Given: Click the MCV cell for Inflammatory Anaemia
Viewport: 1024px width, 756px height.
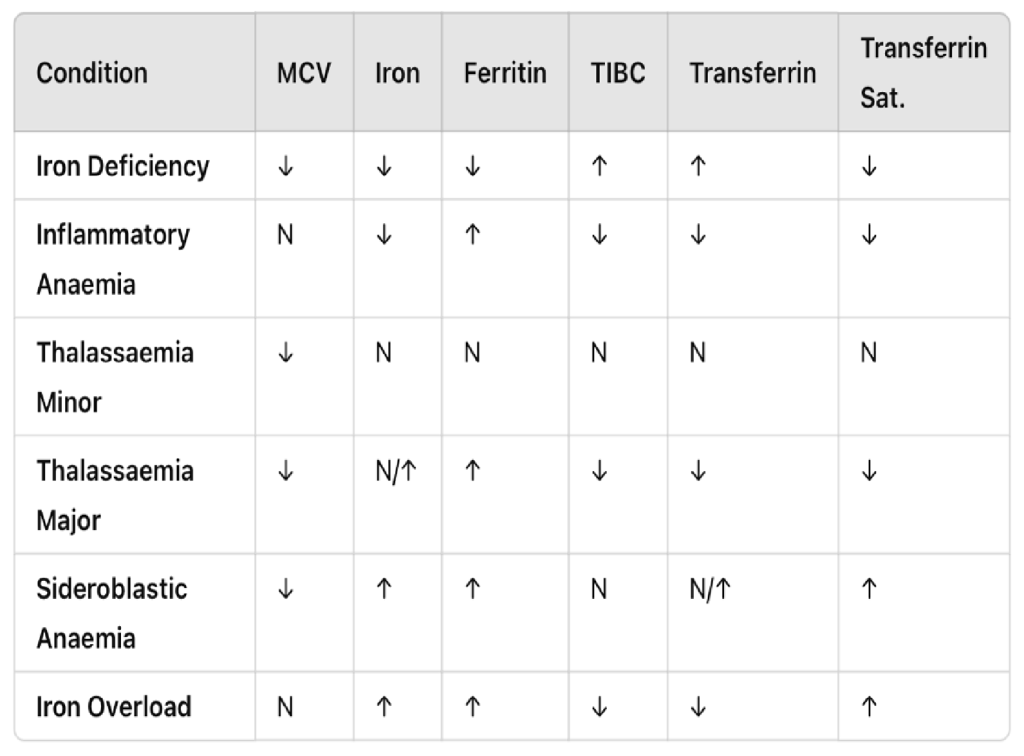Looking at the screenshot, I should pos(286,237).
